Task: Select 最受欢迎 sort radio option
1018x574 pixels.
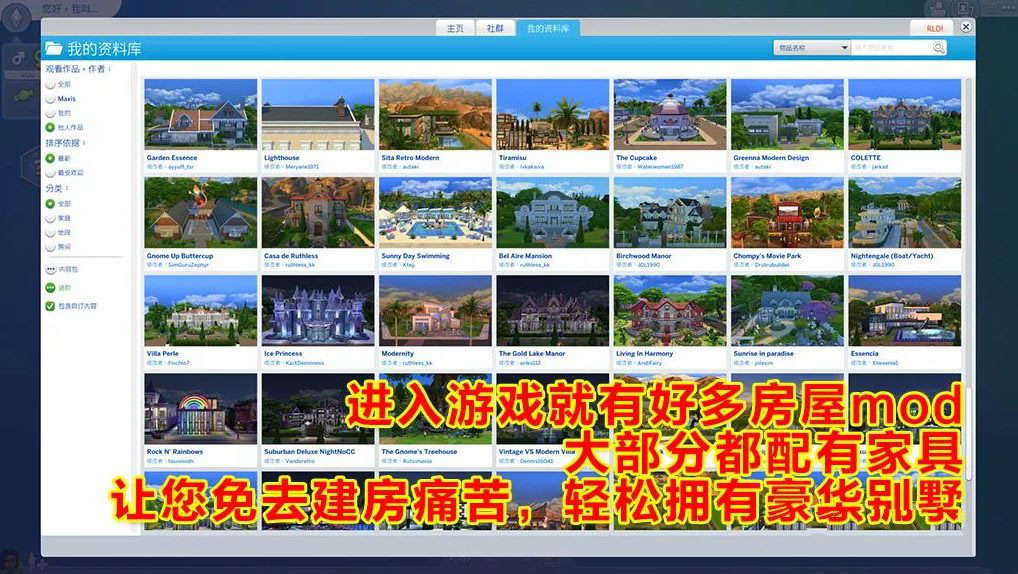Action: tap(50, 173)
